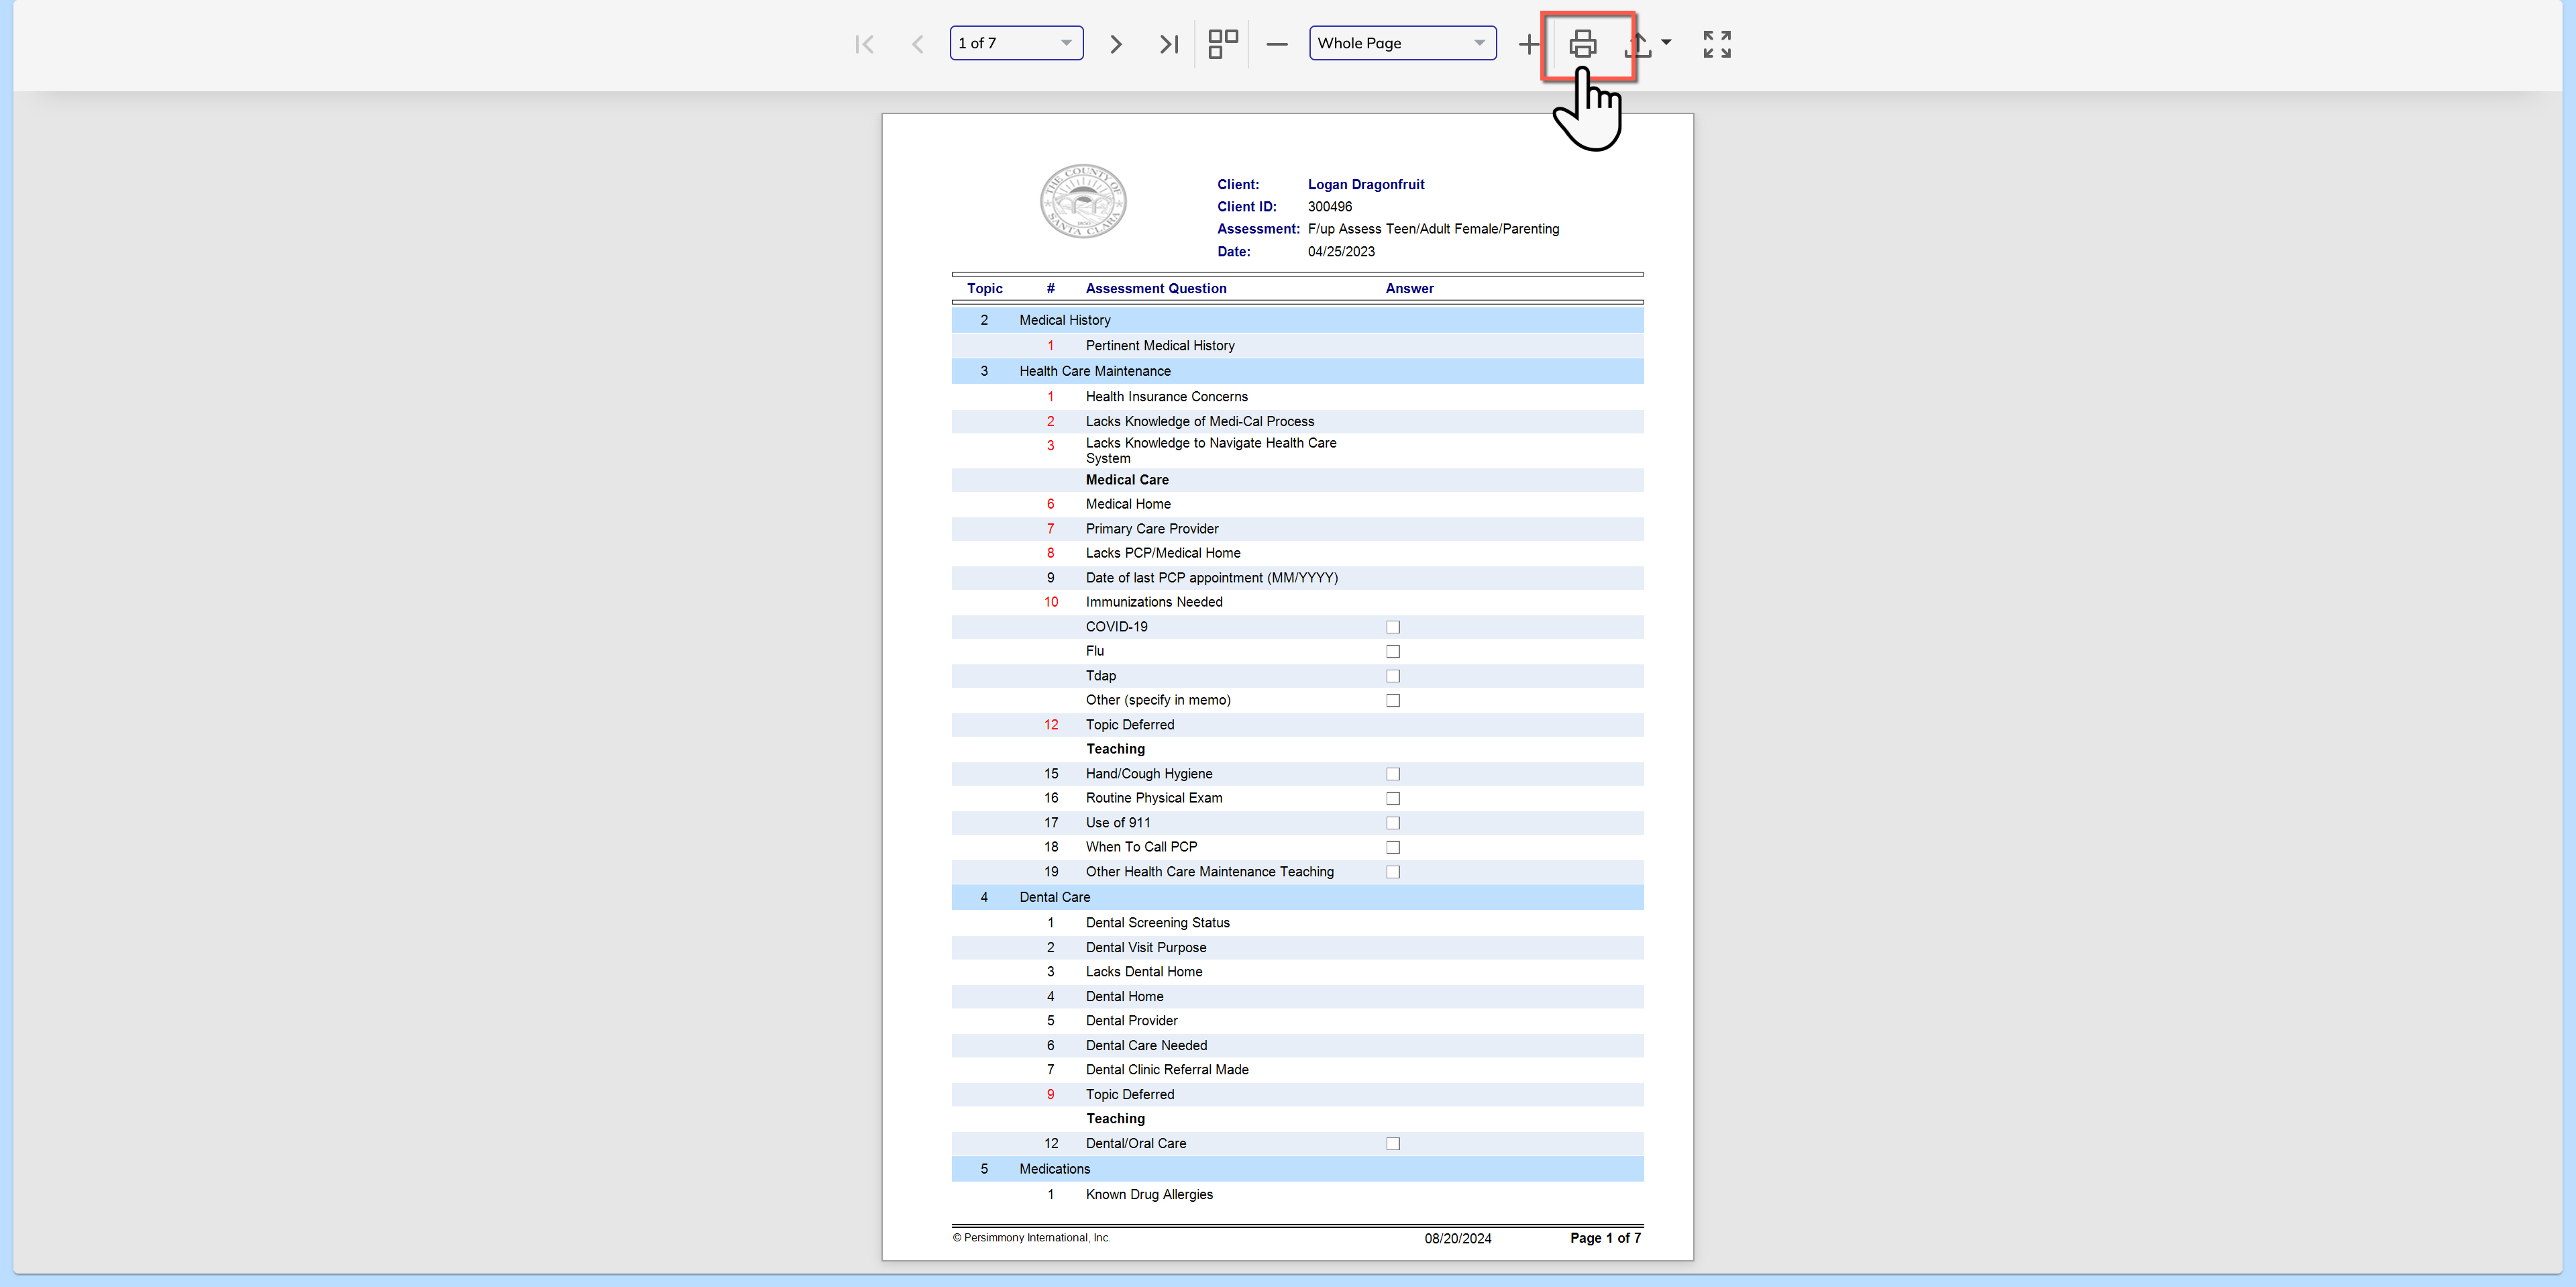Screen dimensions: 2576x1287
Task: Jump to the last page
Action: pyautogui.click(x=1168, y=44)
